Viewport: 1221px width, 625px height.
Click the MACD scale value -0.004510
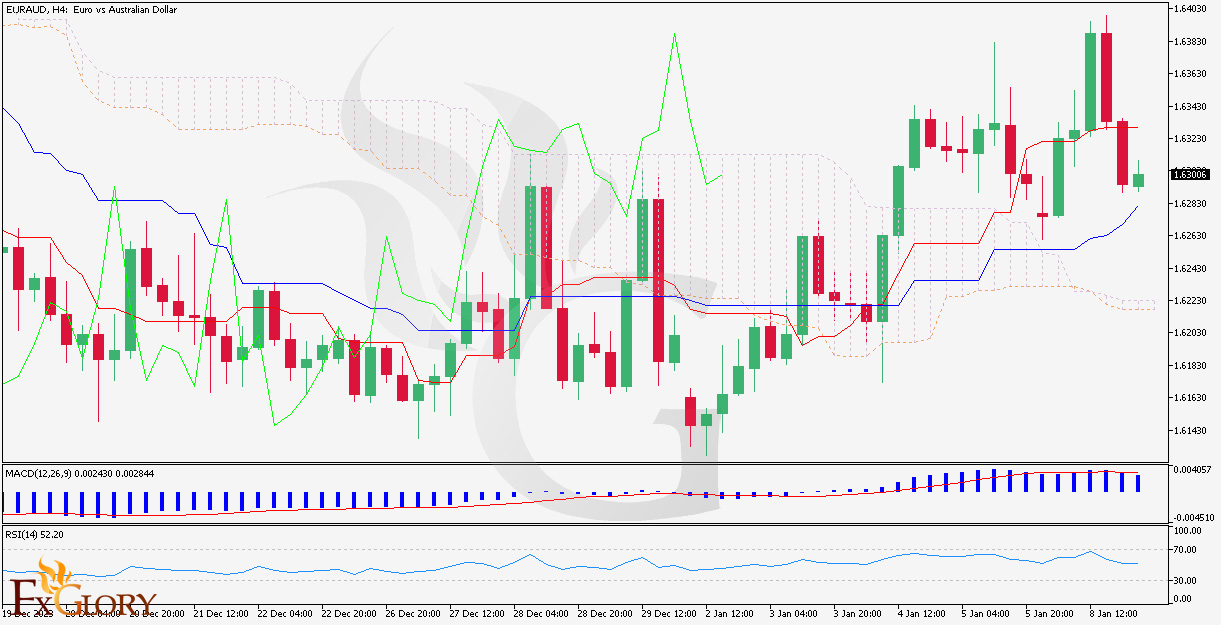pyautogui.click(x=1193, y=518)
